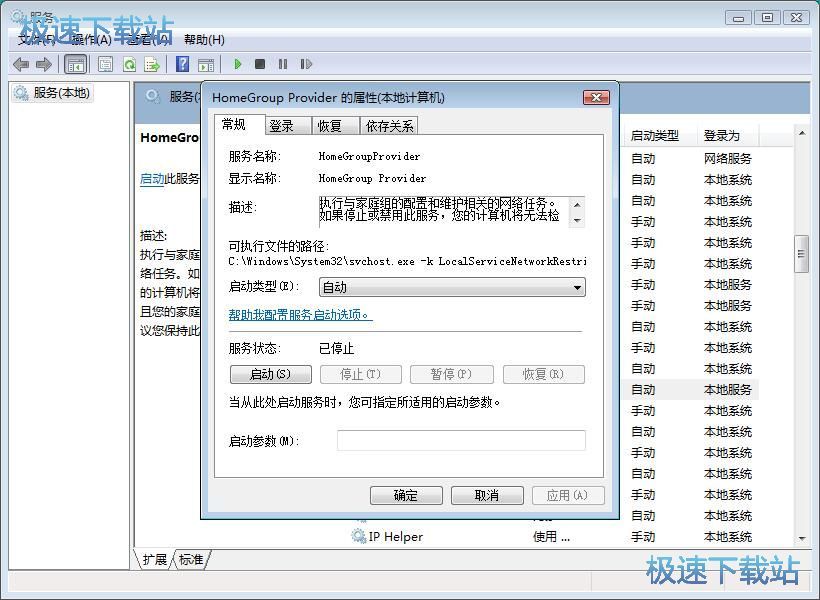Cancel the dialog with 取消

tap(487, 495)
